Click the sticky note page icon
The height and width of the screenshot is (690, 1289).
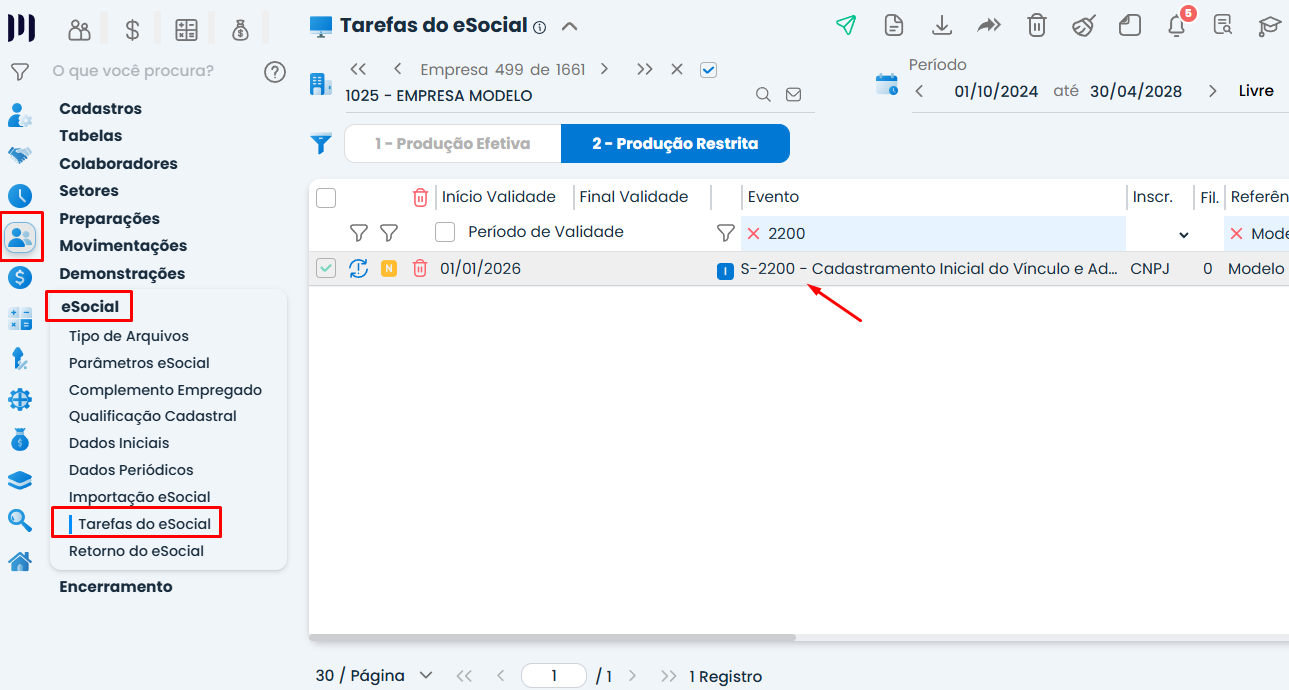pos(1130,26)
